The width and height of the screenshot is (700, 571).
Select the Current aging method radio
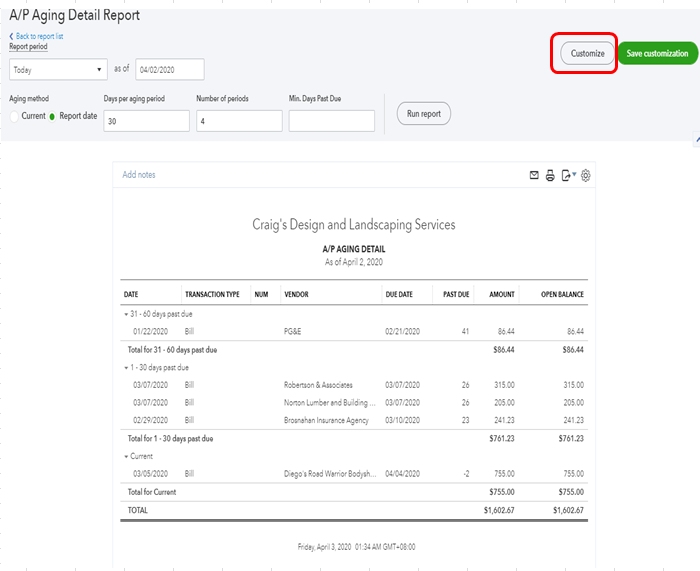coord(15,116)
